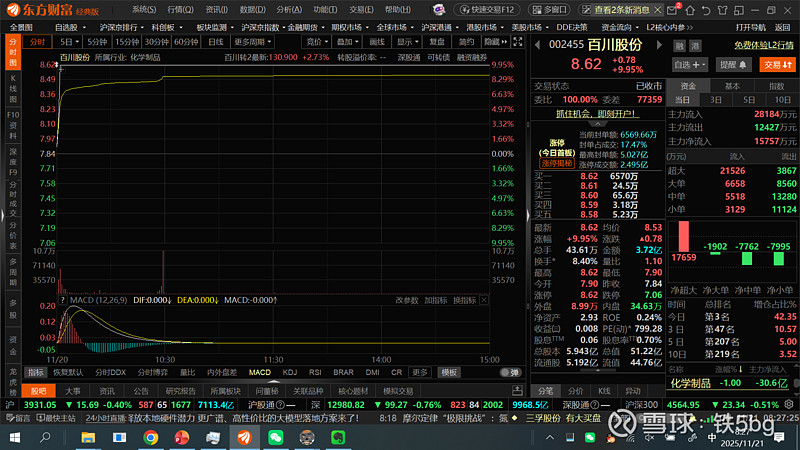Toggle the 弹 popup switch
The image size is (800, 450).
tap(510, 372)
